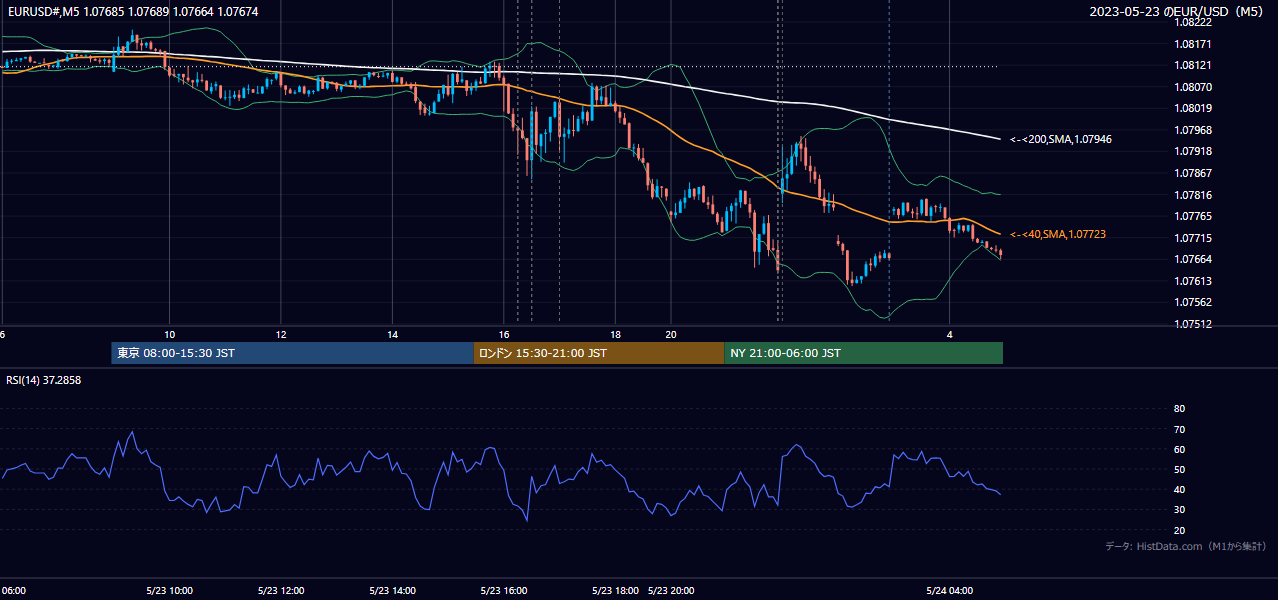Image resolution: width=1278 pixels, height=600 pixels.
Task: Click the RSI(14) 37.2858 indicator label
Action: click(x=44, y=380)
